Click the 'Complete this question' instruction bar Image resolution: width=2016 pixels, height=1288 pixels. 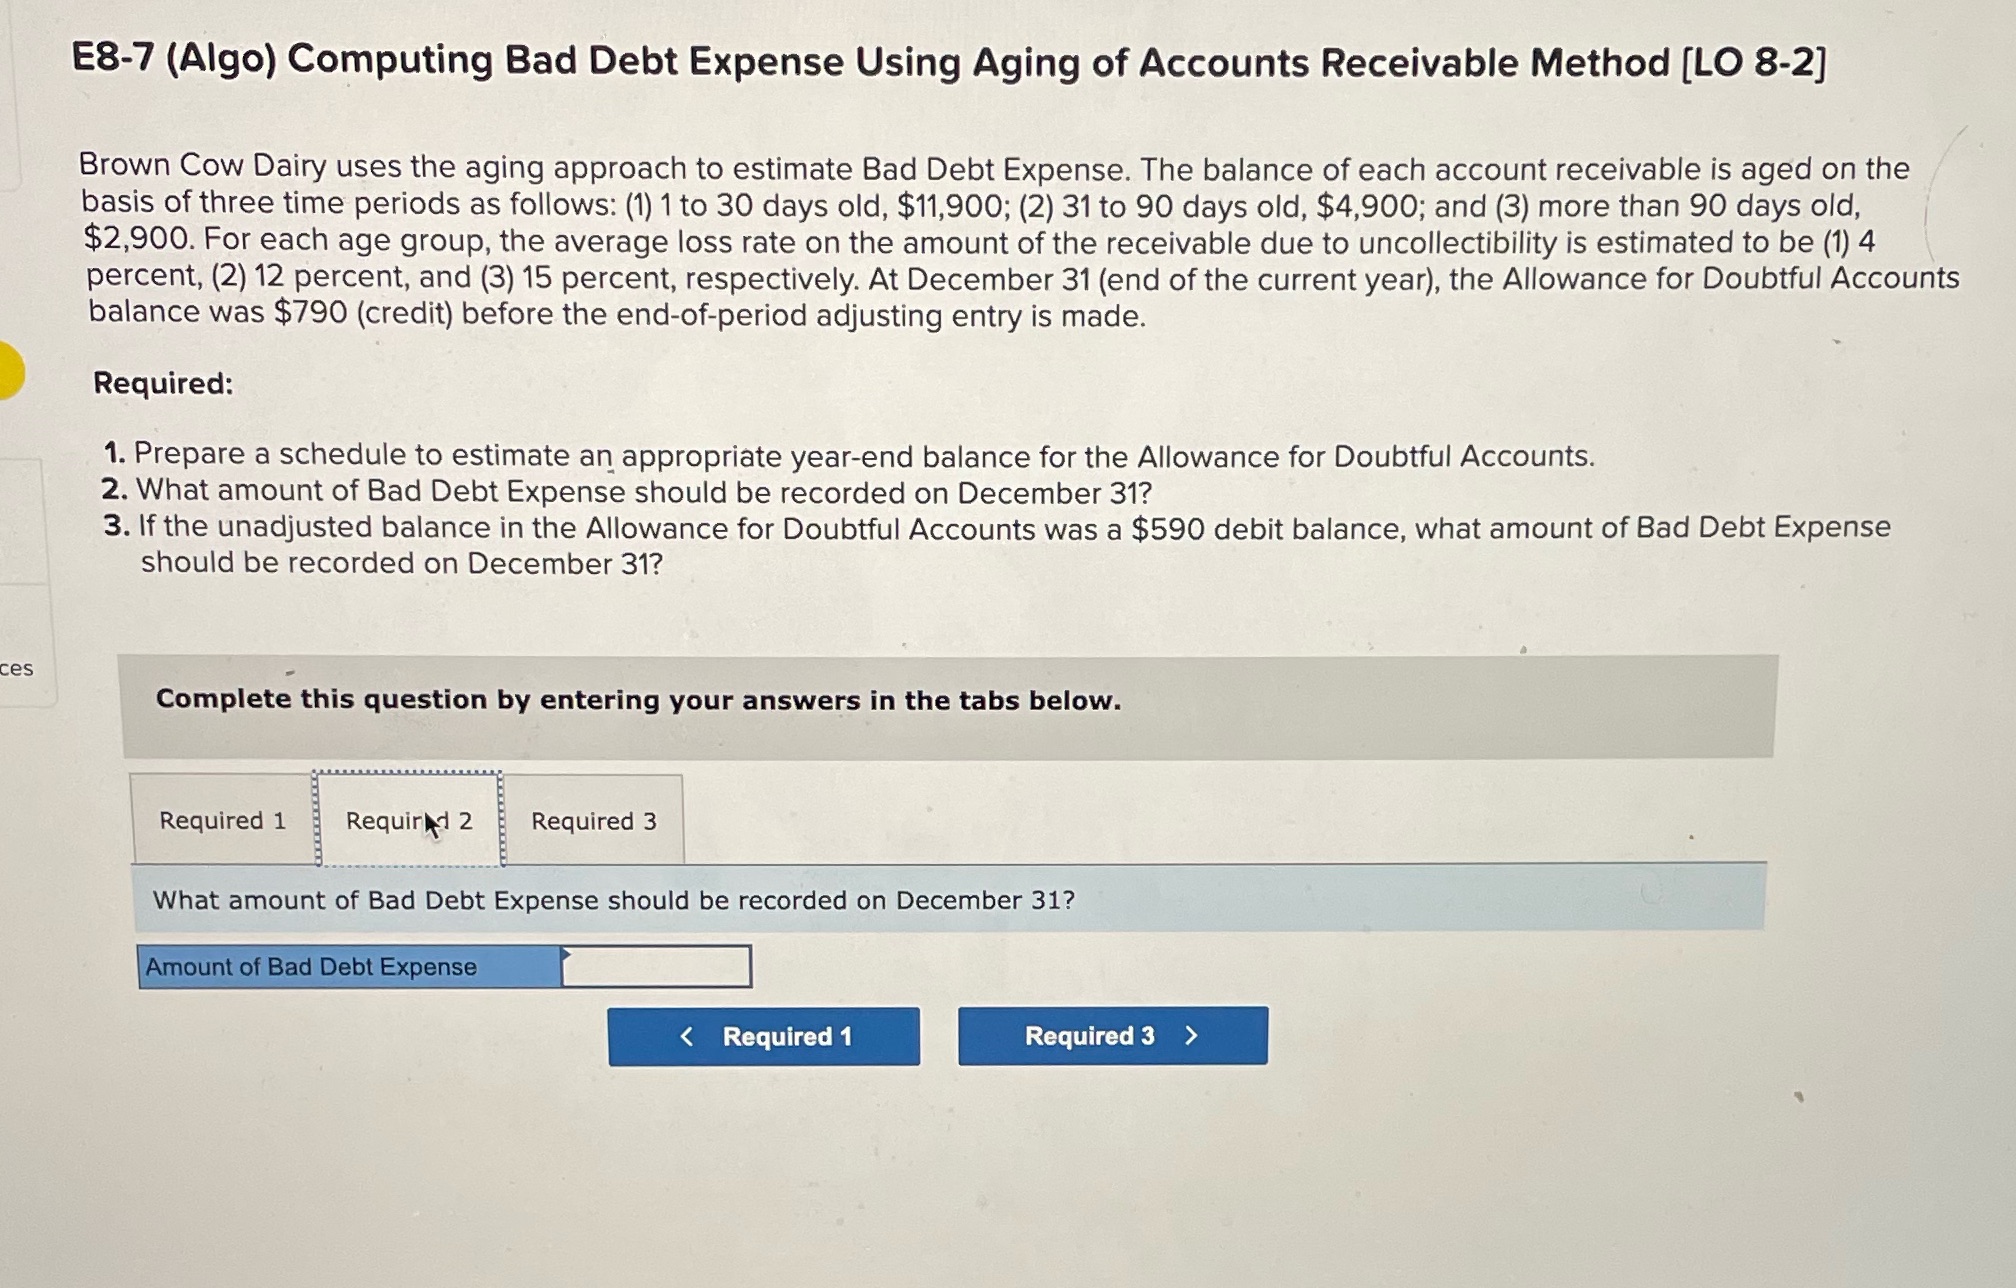638,699
